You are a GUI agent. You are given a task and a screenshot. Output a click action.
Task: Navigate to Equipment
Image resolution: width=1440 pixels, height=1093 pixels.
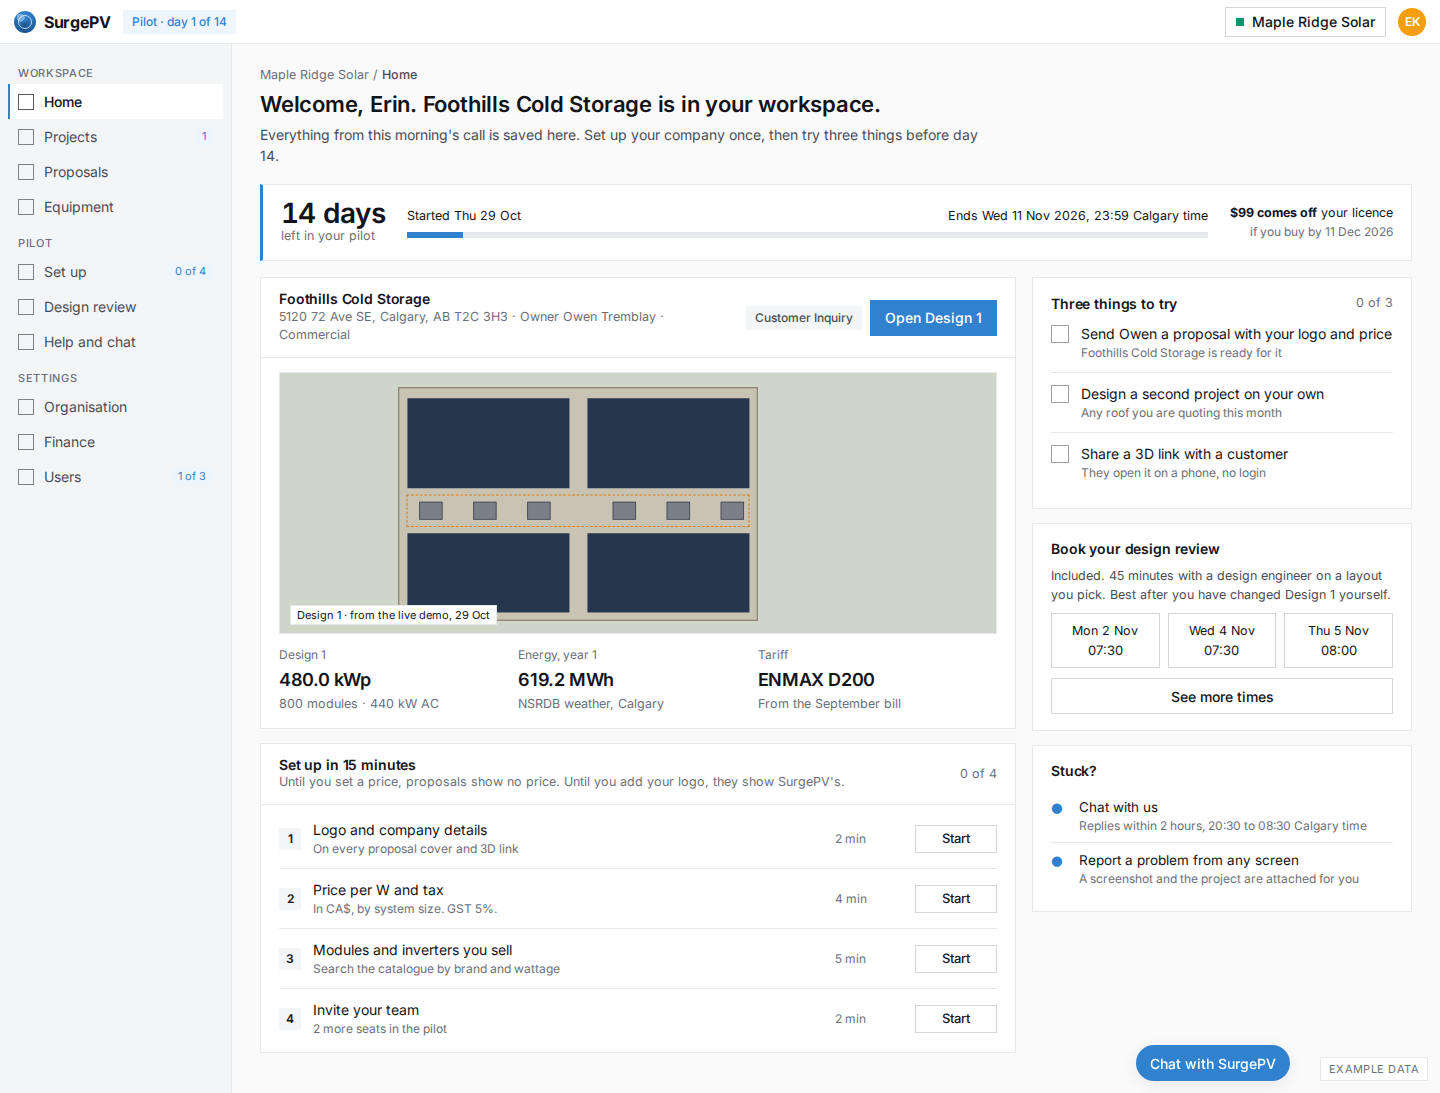click(x=116, y=207)
